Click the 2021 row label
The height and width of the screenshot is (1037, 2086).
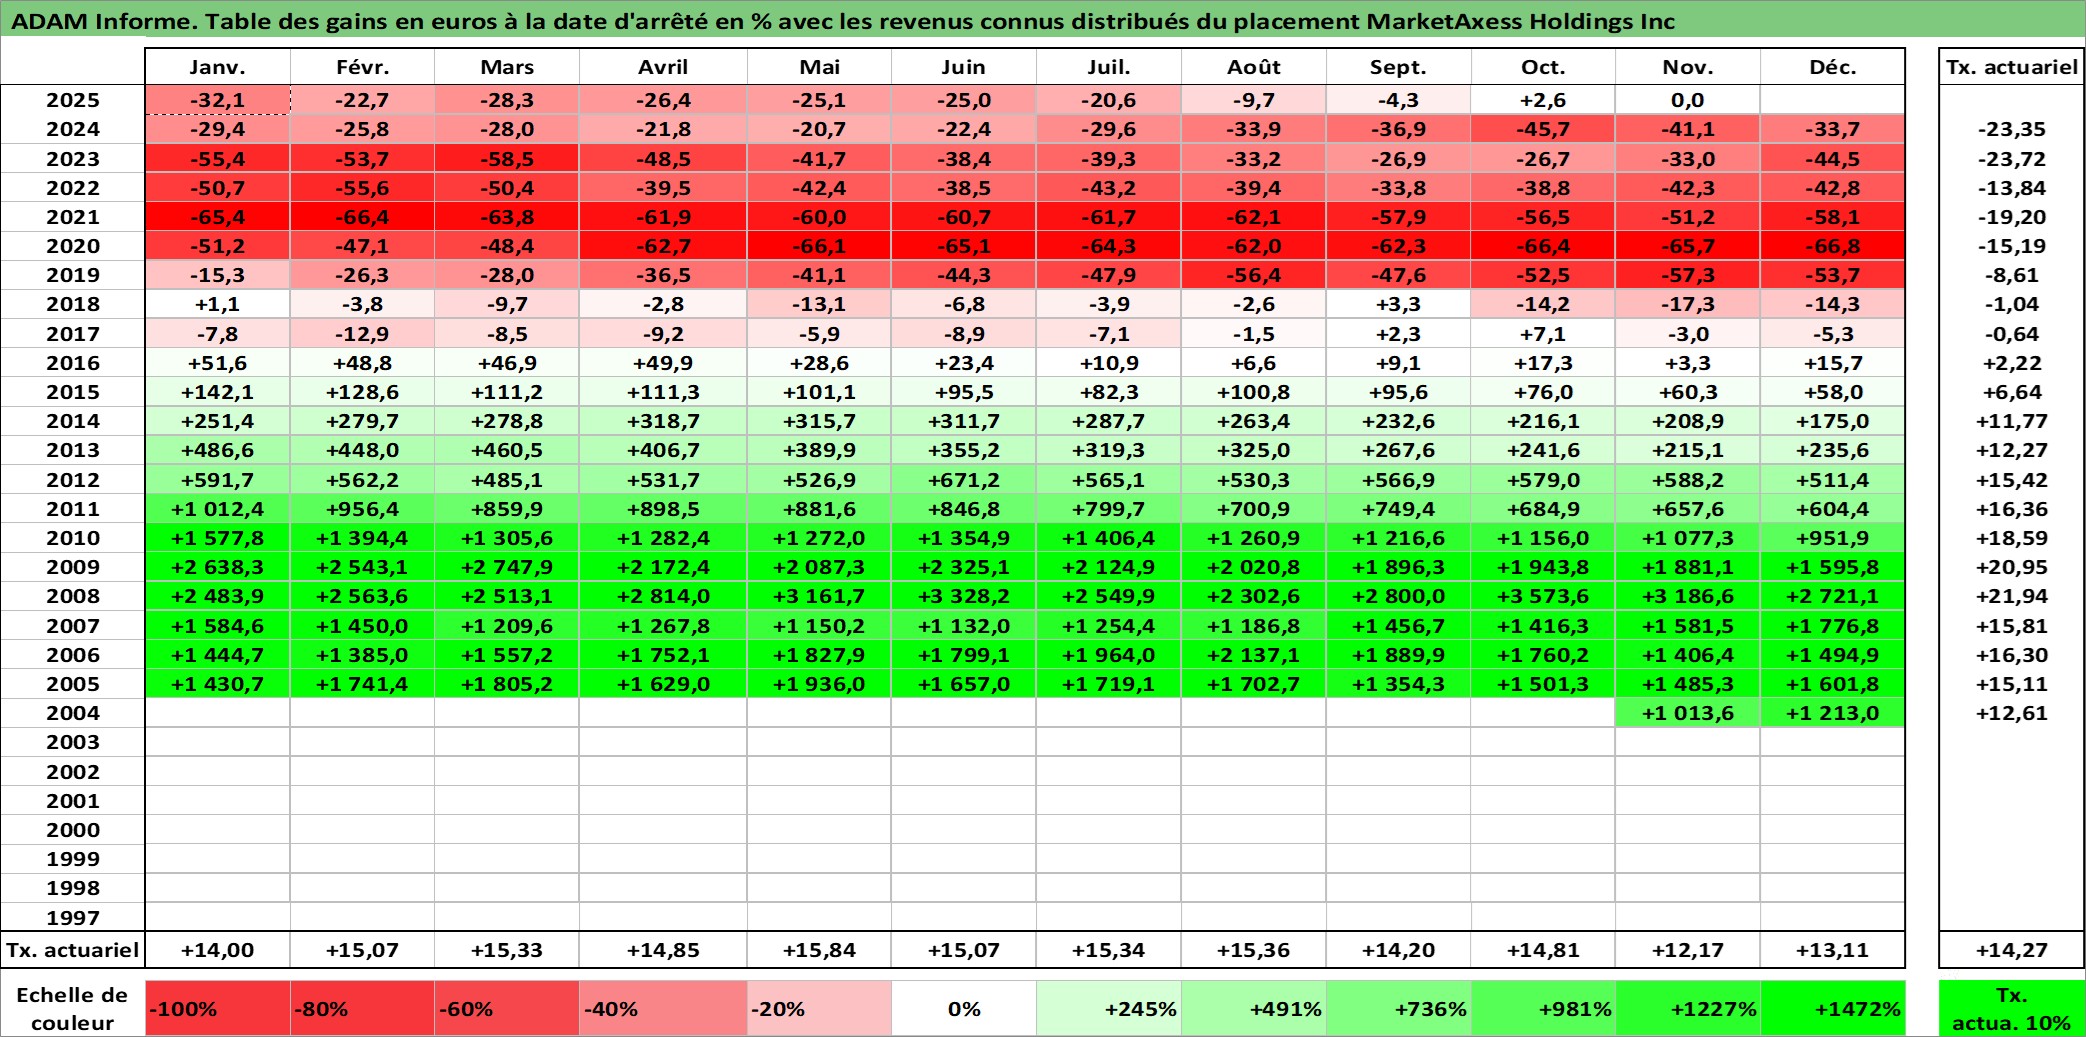click(x=73, y=217)
